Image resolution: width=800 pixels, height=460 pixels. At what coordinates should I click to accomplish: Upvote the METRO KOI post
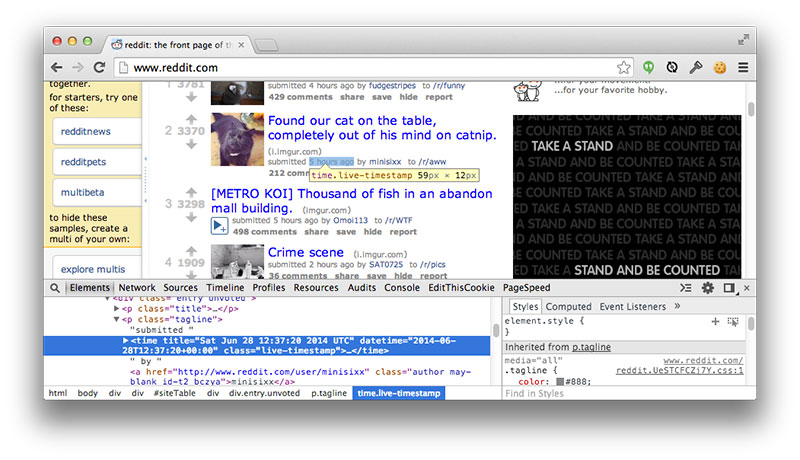(191, 192)
